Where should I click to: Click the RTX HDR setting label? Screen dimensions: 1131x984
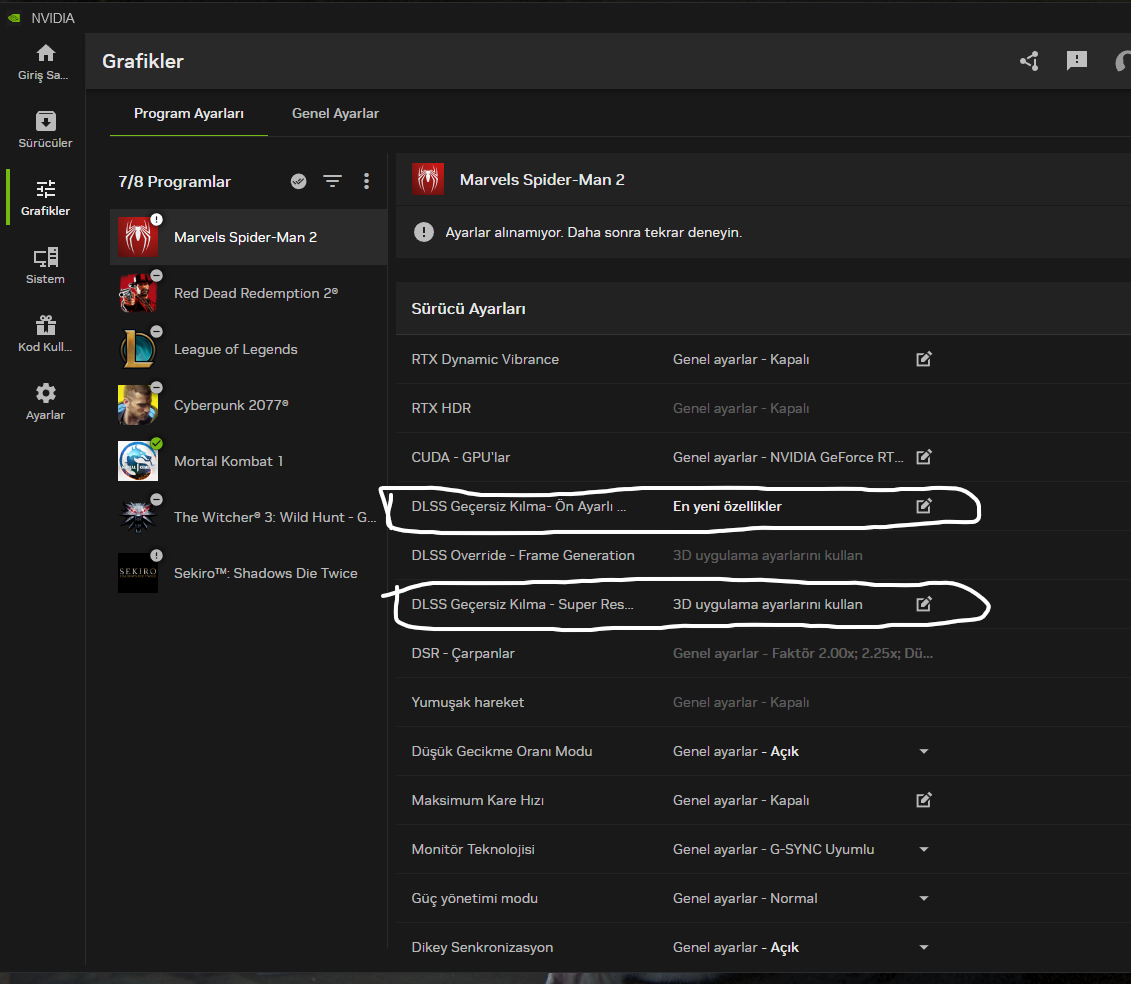[x=441, y=408]
